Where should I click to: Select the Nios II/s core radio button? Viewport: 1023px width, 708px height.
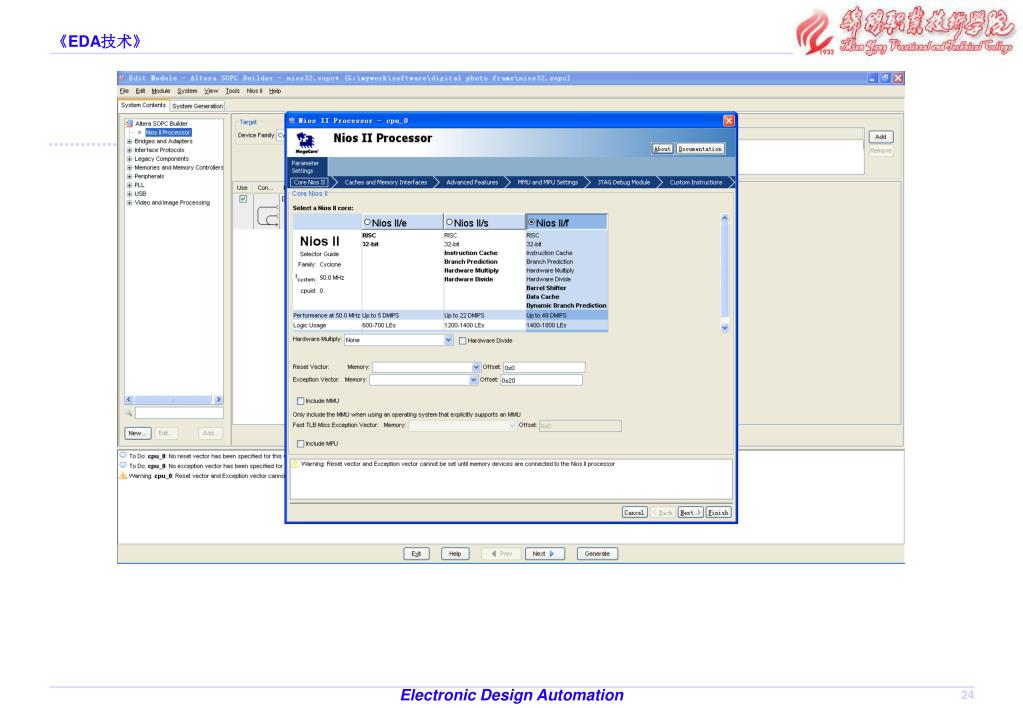[x=450, y=223]
